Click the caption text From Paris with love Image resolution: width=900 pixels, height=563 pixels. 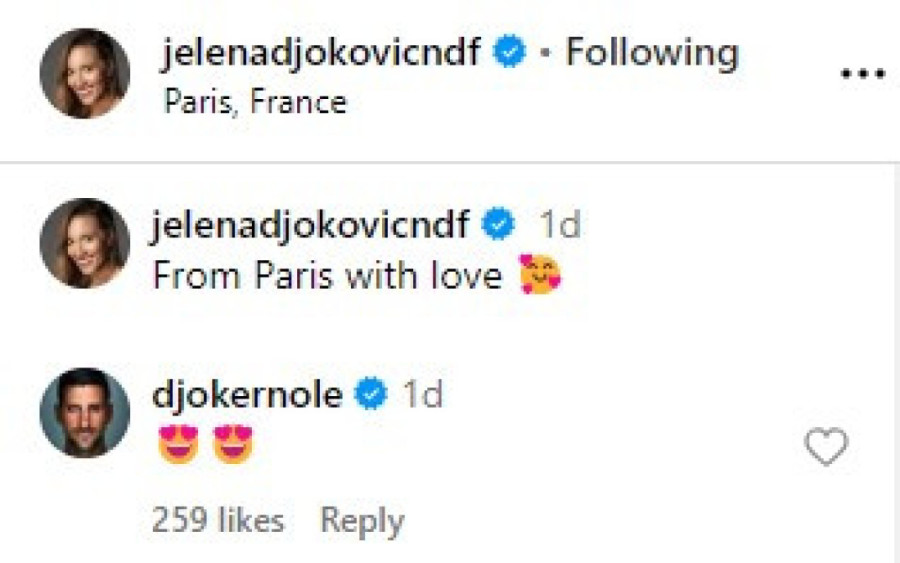pyautogui.click(x=327, y=276)
